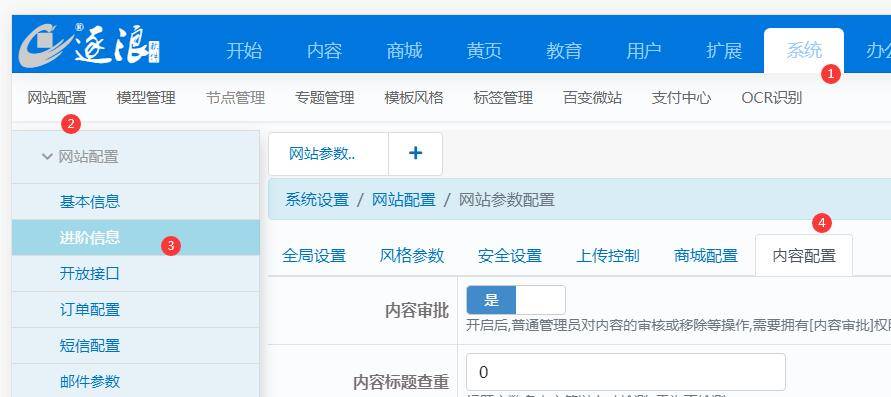The height and width of the screenshot is (397, 891).
Task: Switch to 全局设置 tab
Action: pyautogui.click(x=314, y=256)
